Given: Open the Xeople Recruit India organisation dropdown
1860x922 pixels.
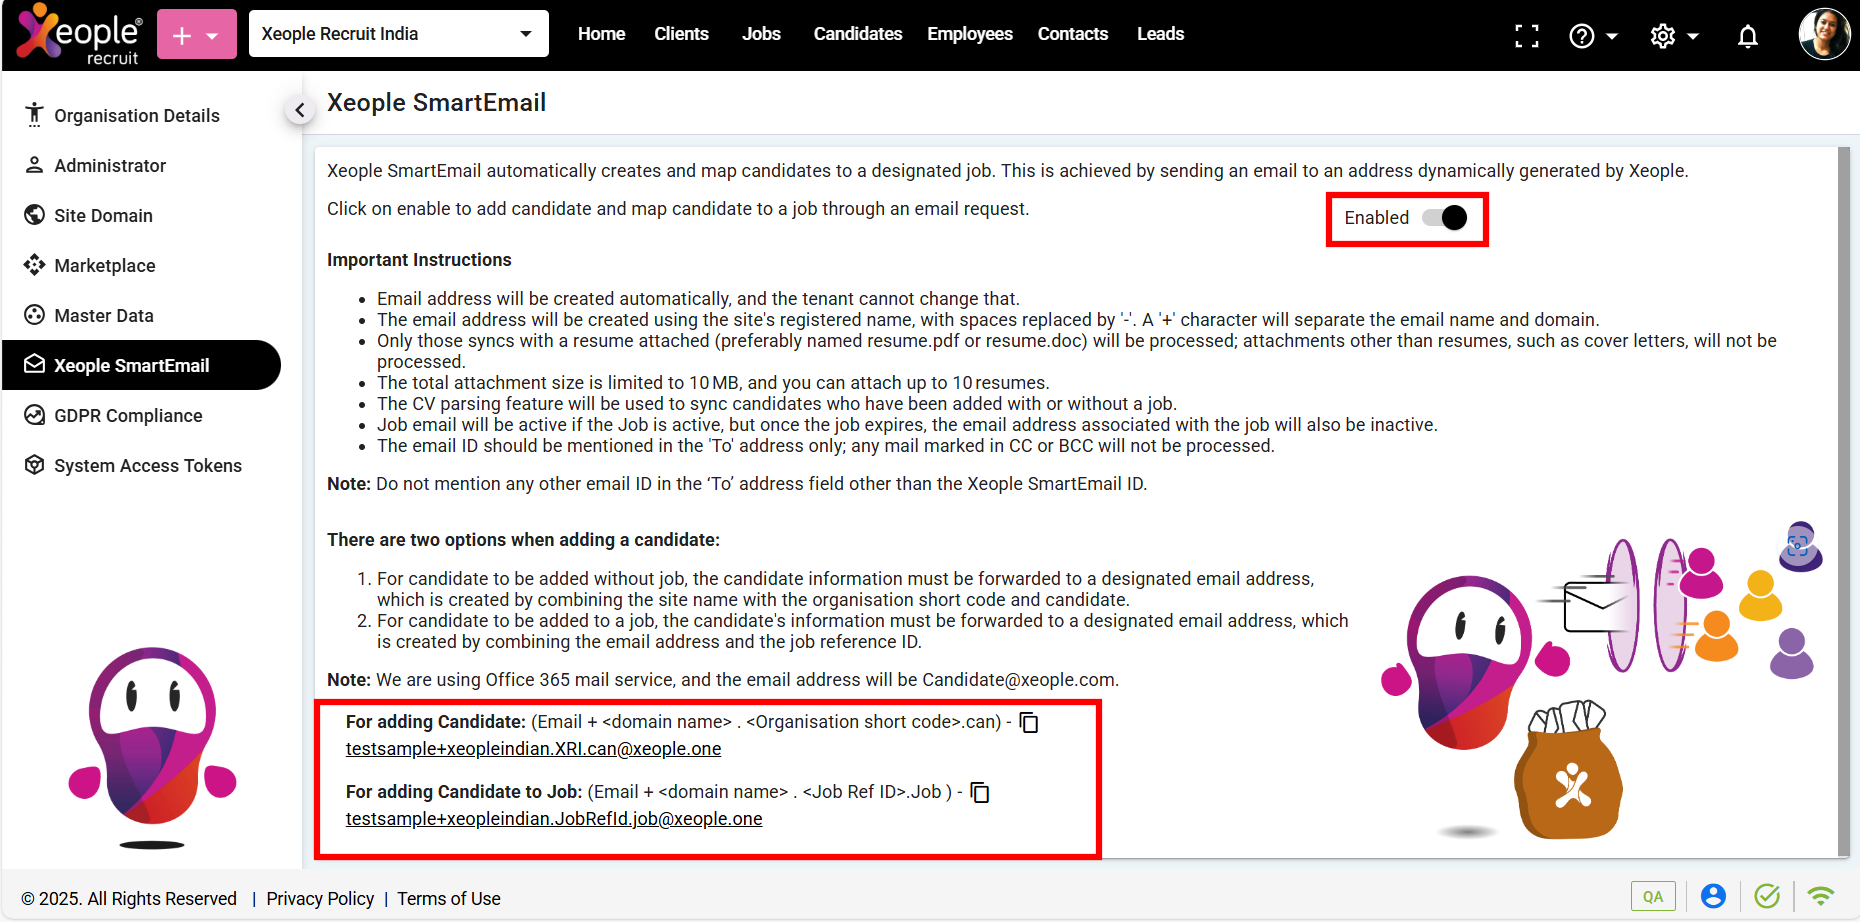Looking at the screenshot, I should coord(398,34).
